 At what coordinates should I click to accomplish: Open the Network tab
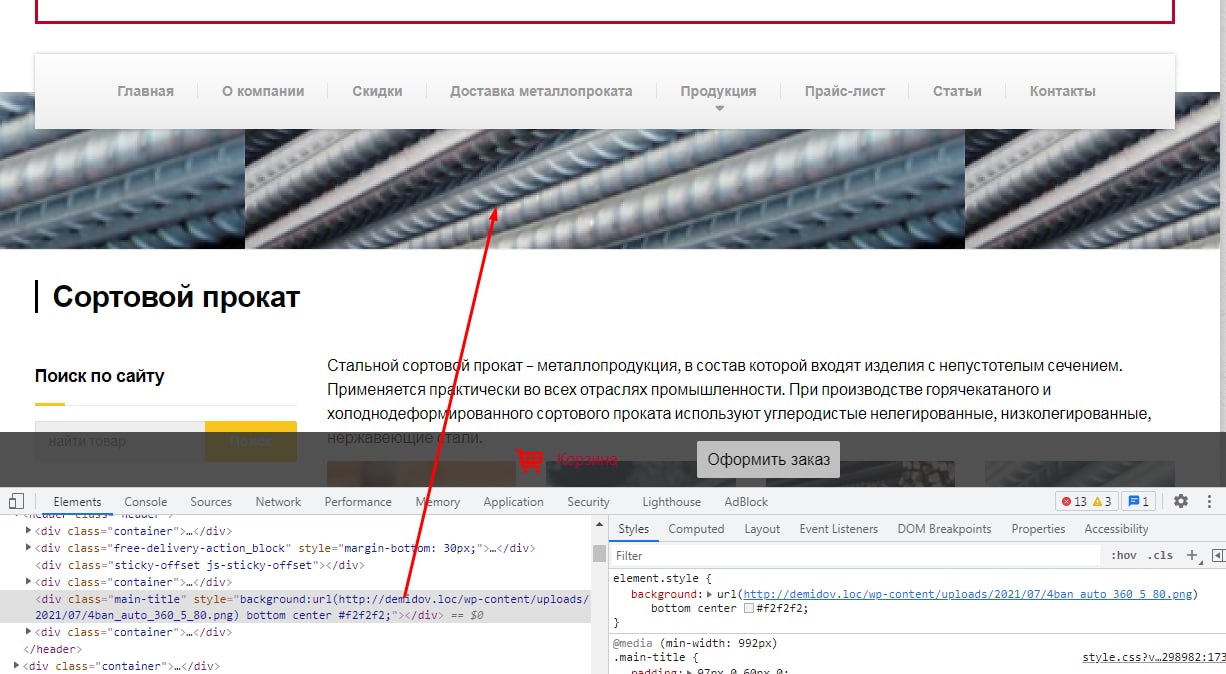[x=278, y=502]
